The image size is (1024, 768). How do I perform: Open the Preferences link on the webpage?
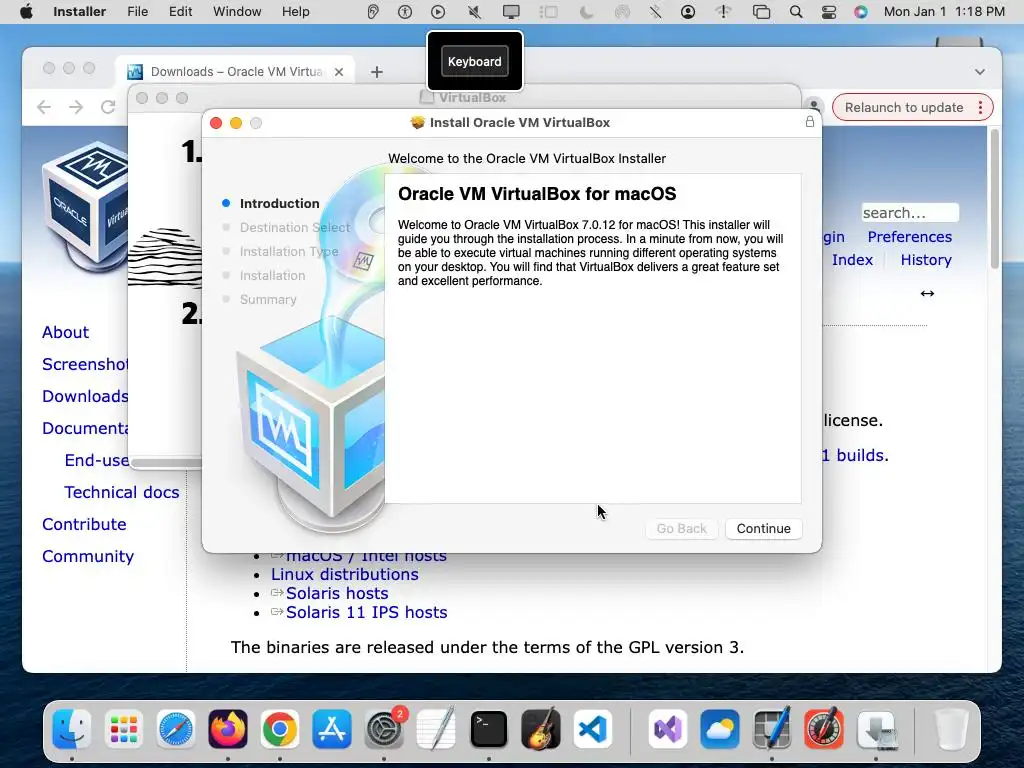[910, 237]
